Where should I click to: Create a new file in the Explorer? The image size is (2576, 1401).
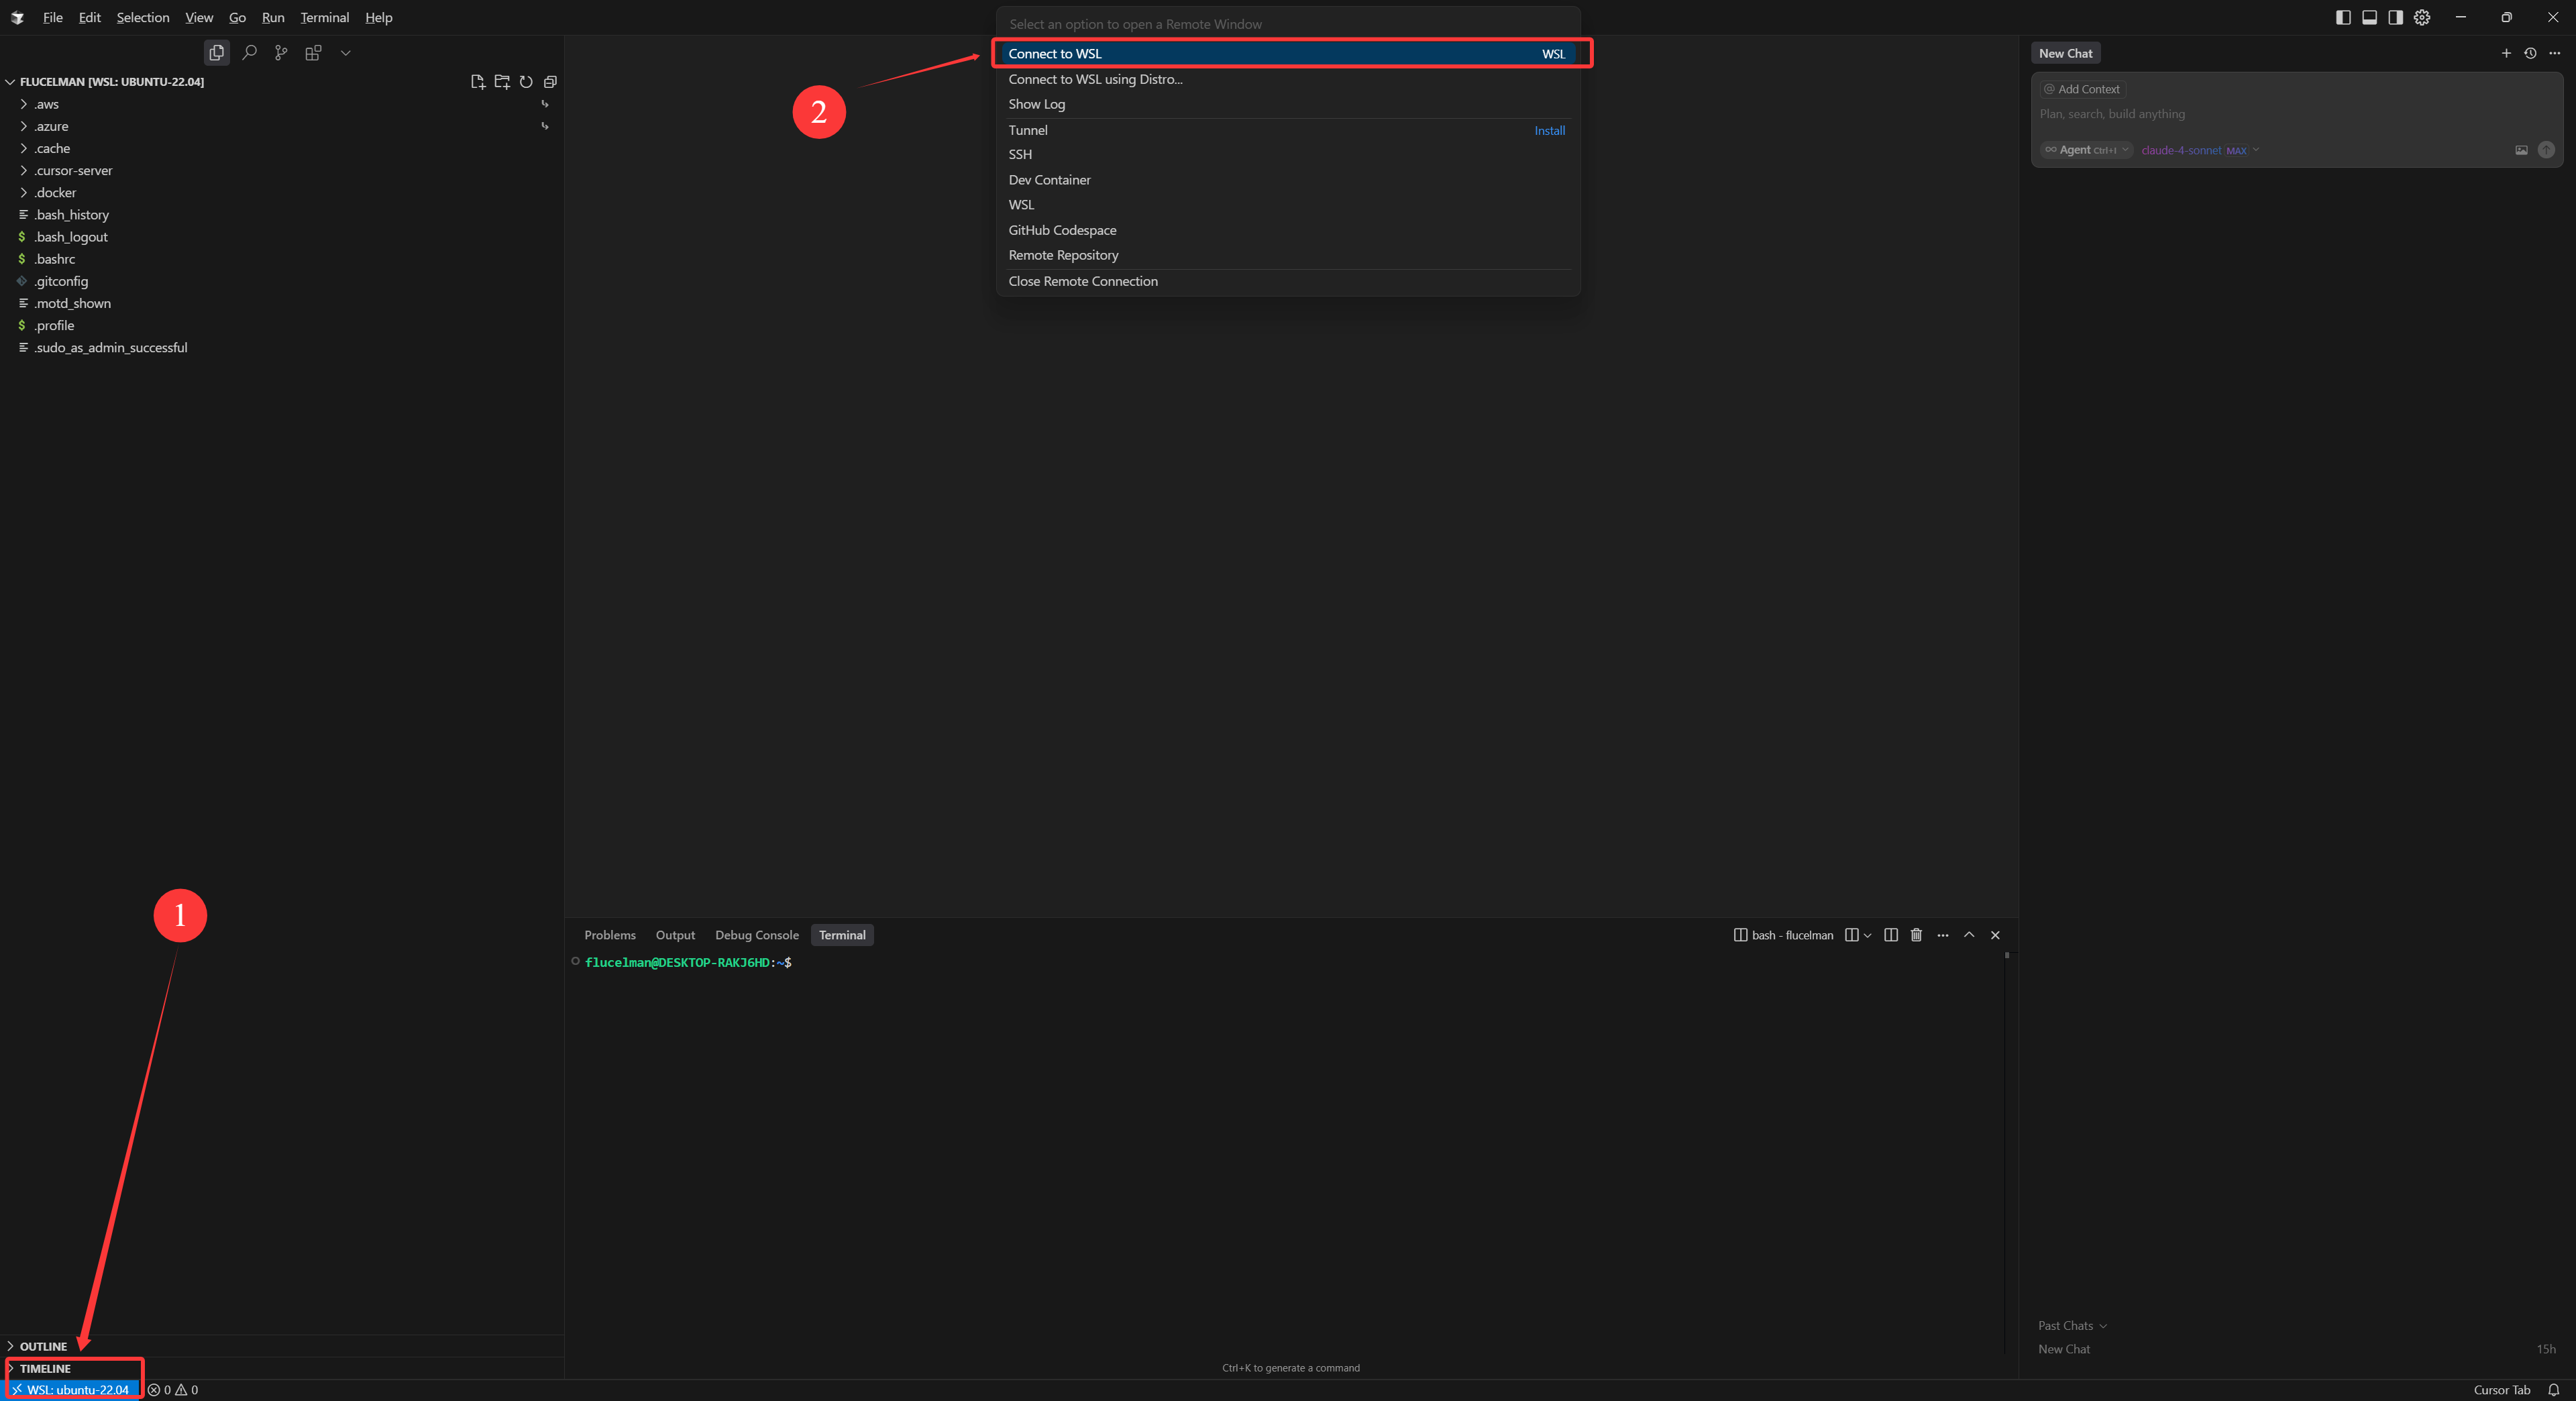pos(478,82)
